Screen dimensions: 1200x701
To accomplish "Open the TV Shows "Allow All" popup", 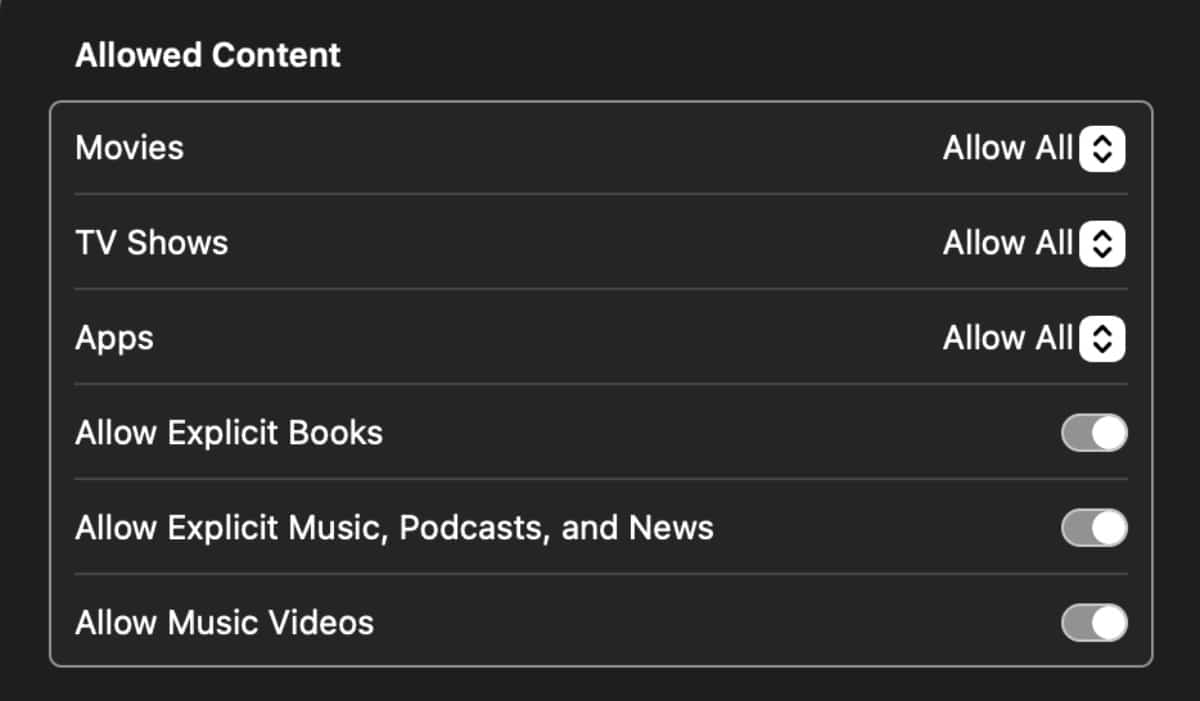I will pyautogui.click(x=1008, y=243).
